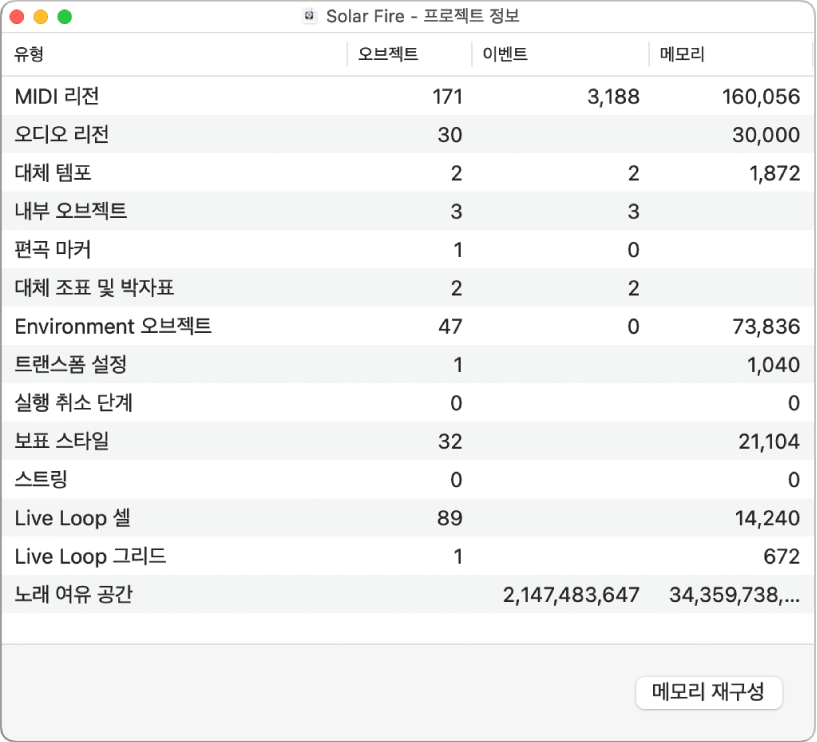
Task: Select the MIDI 리전 row label
Action: [x=57, y=96]
